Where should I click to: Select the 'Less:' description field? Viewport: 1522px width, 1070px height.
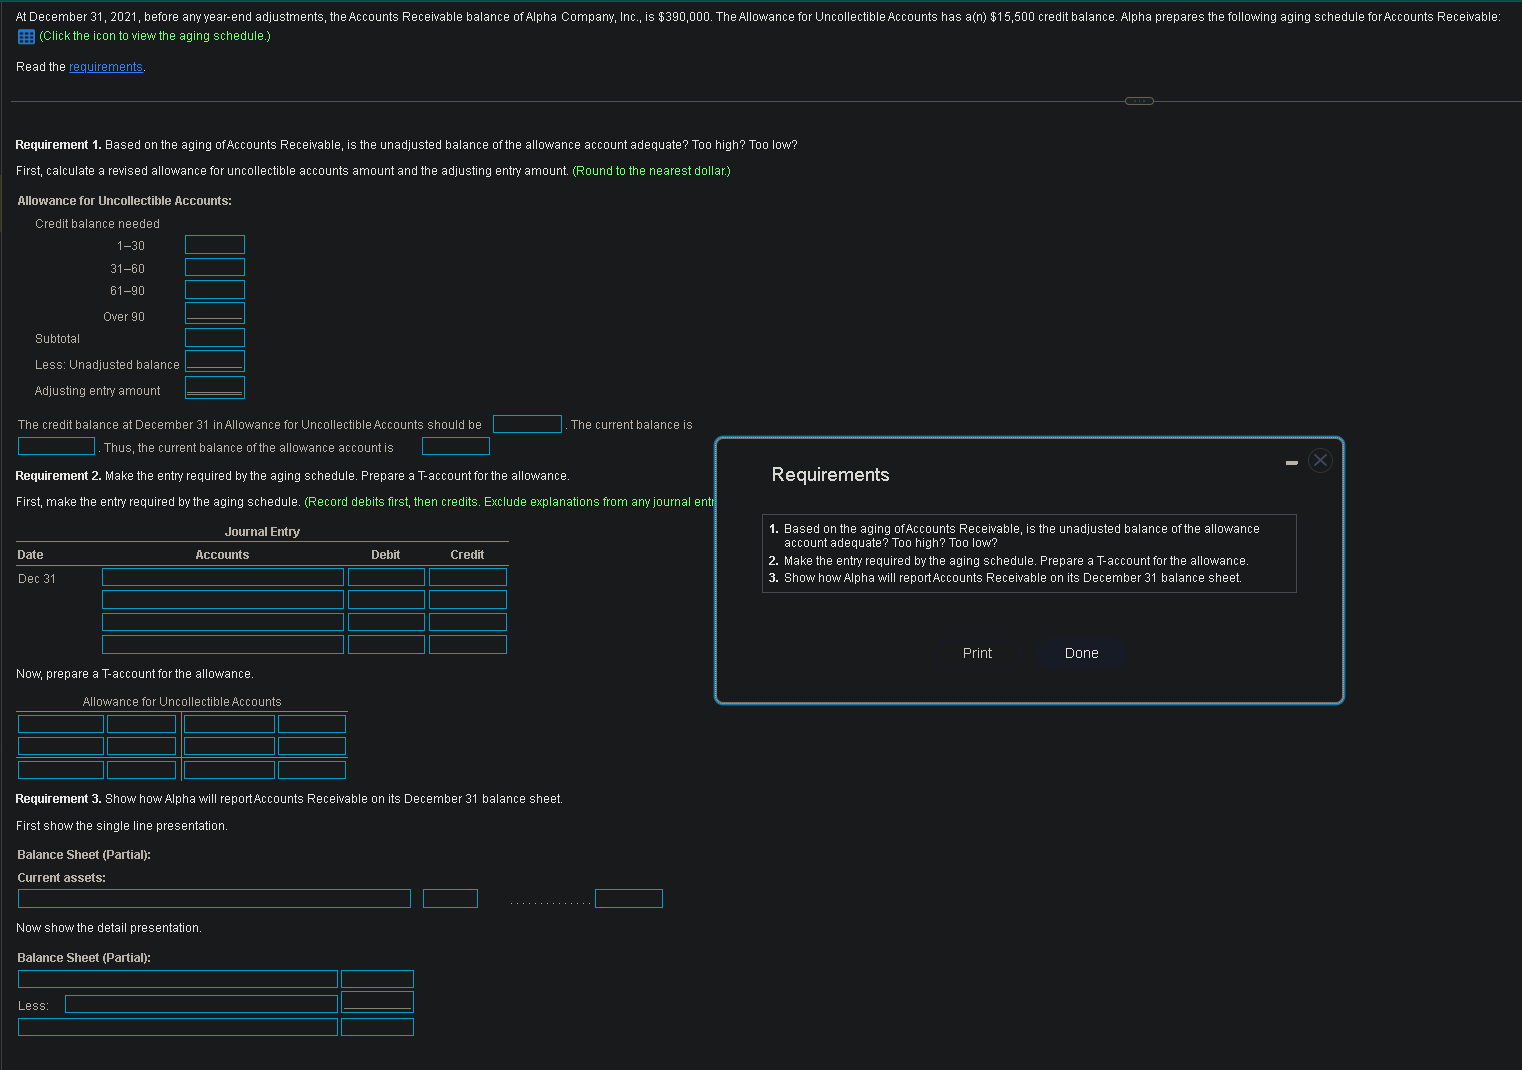(x=201, y=1004)
